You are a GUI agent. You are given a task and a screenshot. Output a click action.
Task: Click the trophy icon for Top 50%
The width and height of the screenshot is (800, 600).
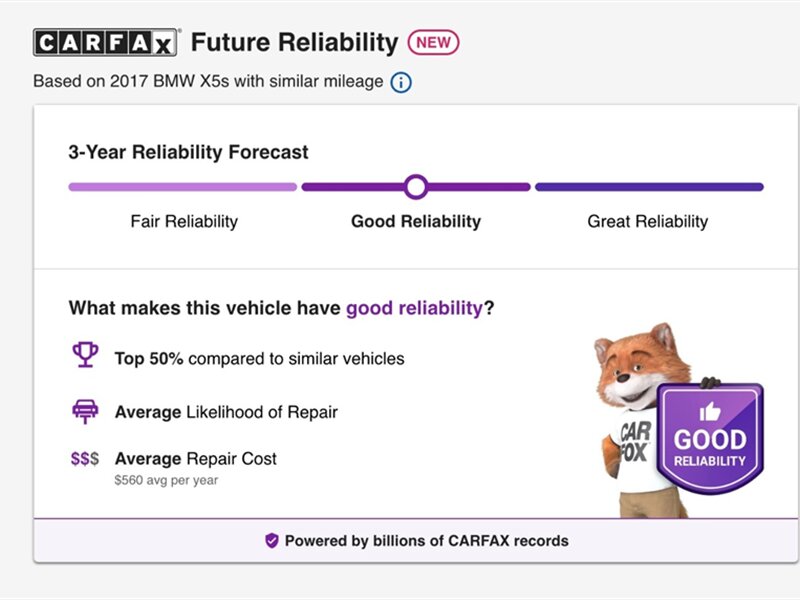[85, 356]
